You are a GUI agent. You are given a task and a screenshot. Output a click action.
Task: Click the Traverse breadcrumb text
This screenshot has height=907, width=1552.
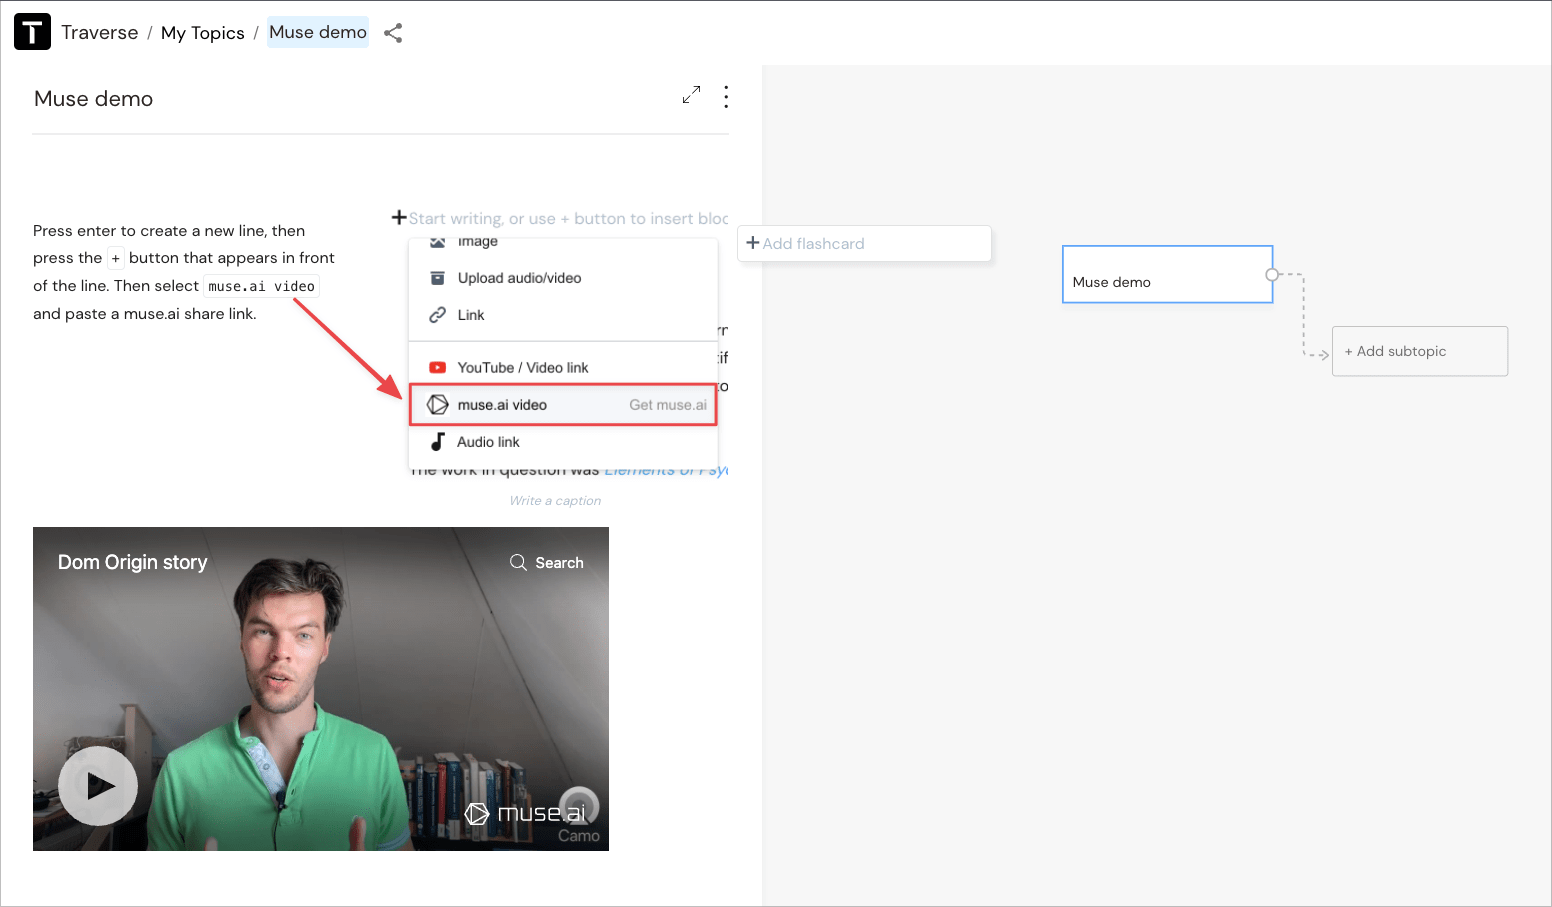(x=99, y=33)
